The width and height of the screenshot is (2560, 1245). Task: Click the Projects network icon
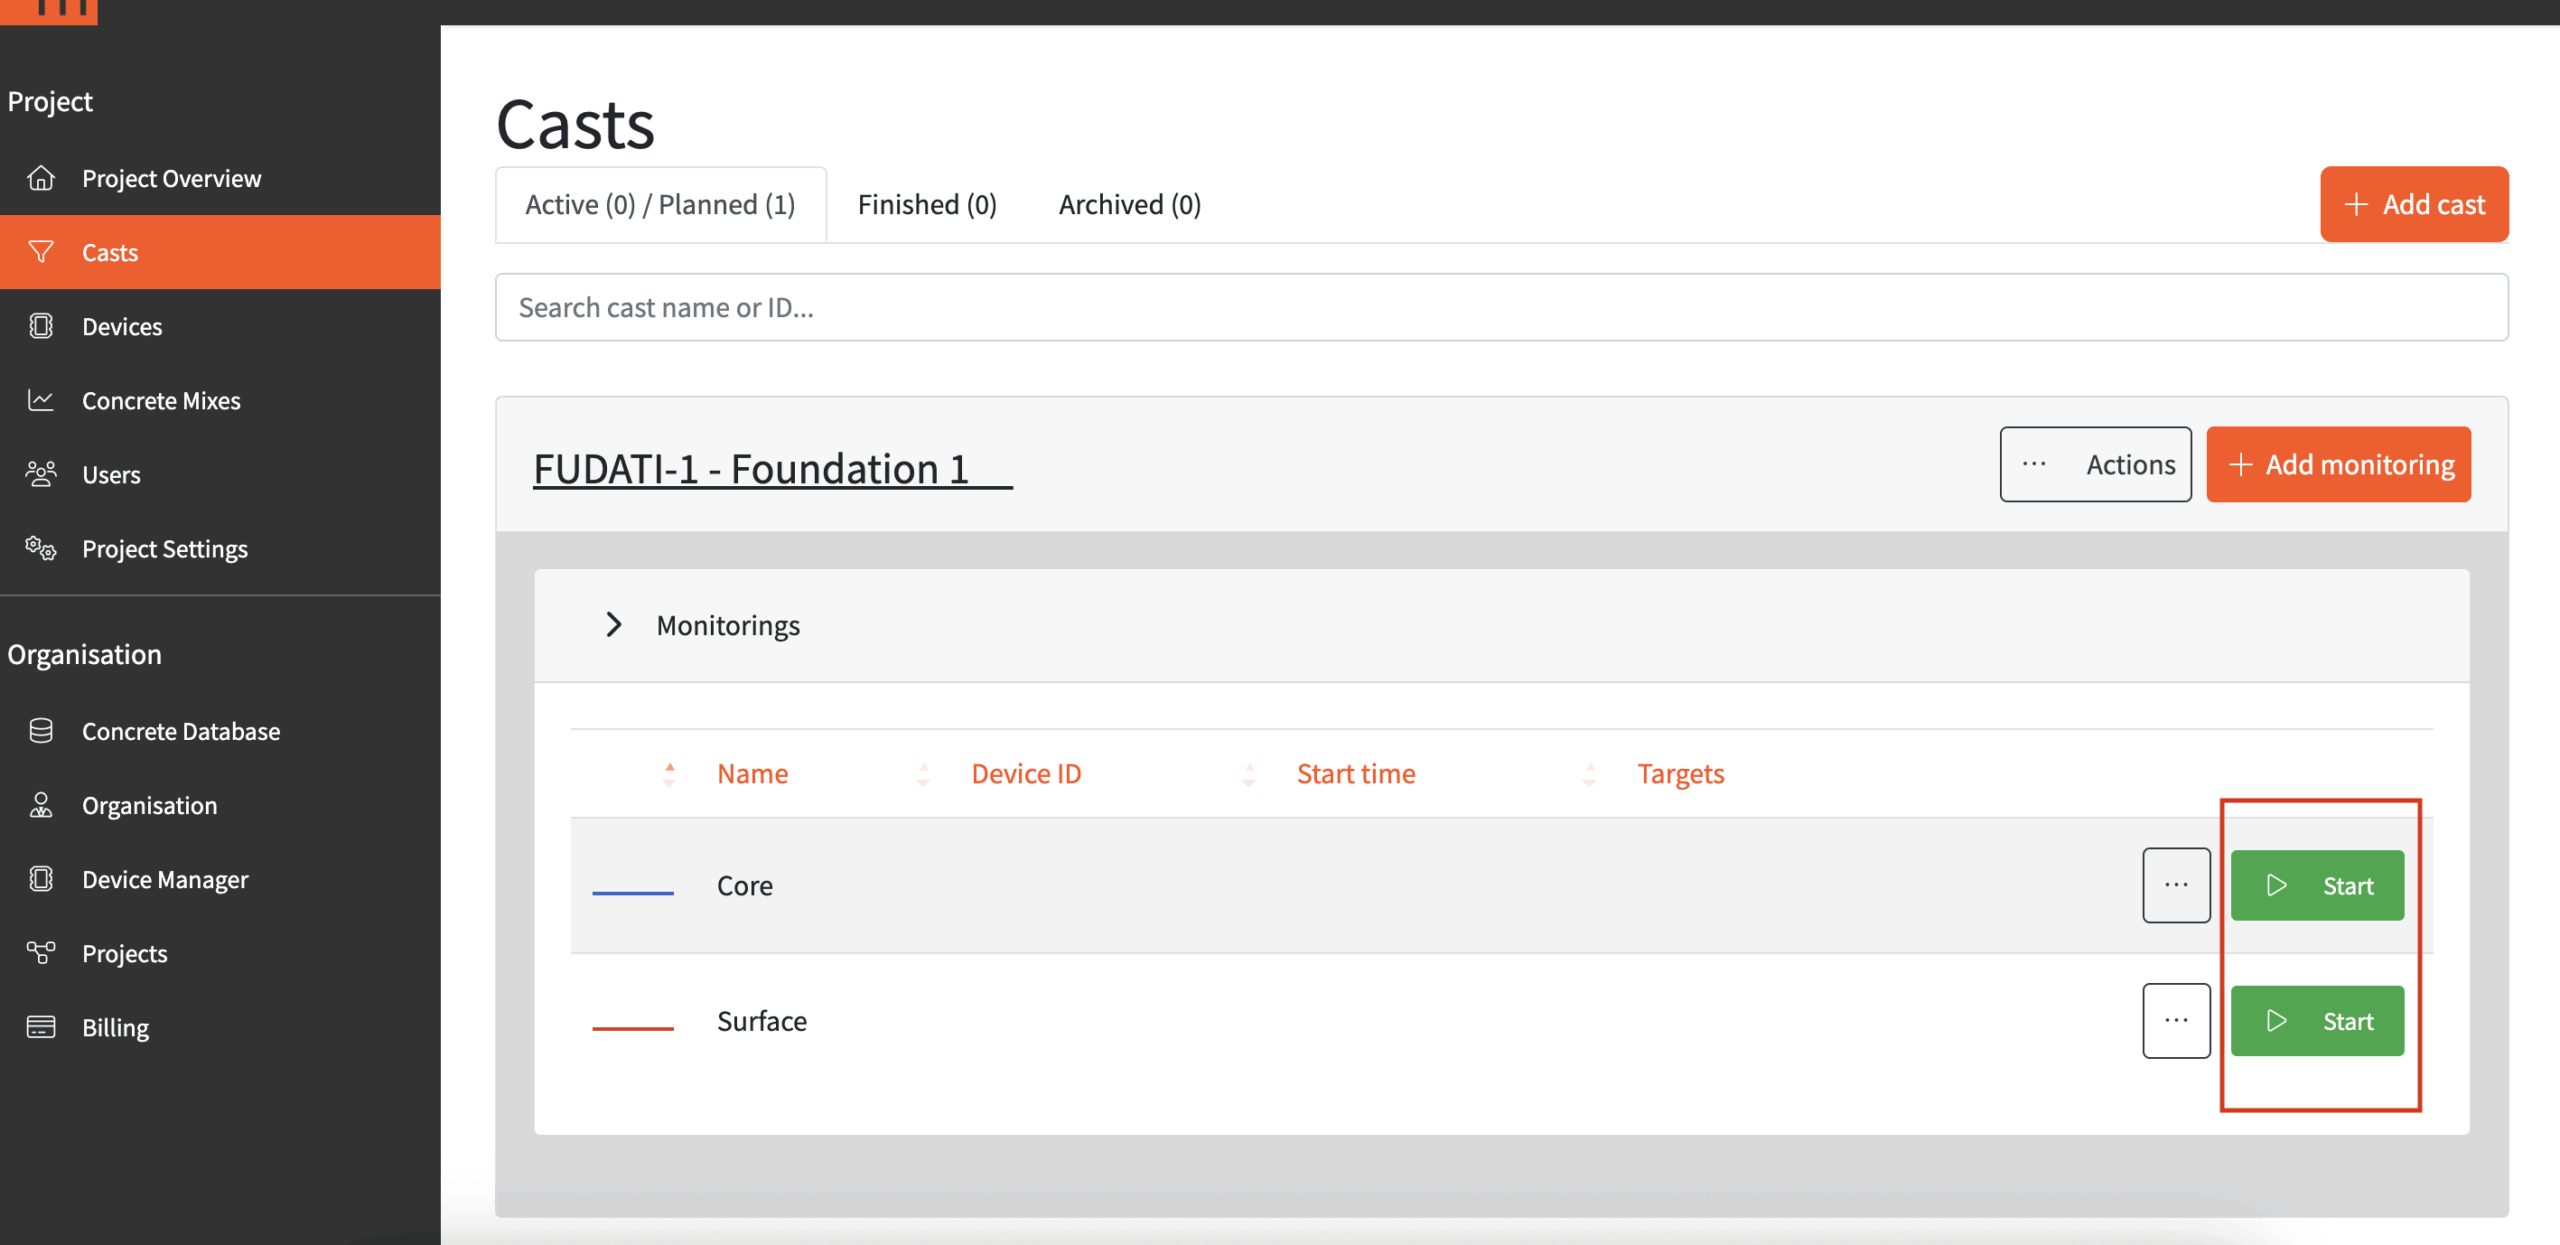(41, 953)
